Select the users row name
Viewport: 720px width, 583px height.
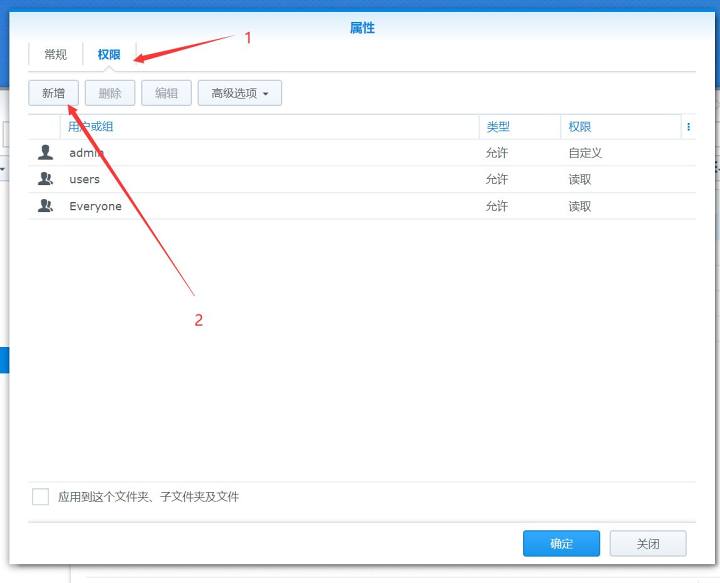(x=84, y=179)
